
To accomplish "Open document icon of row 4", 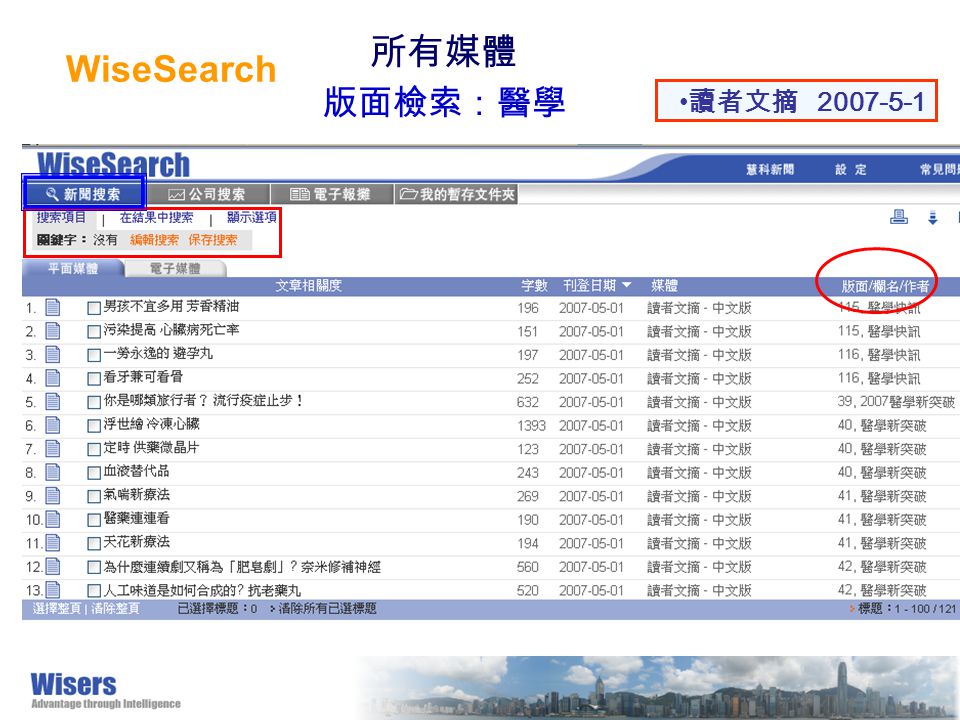I will coord(53,378).
